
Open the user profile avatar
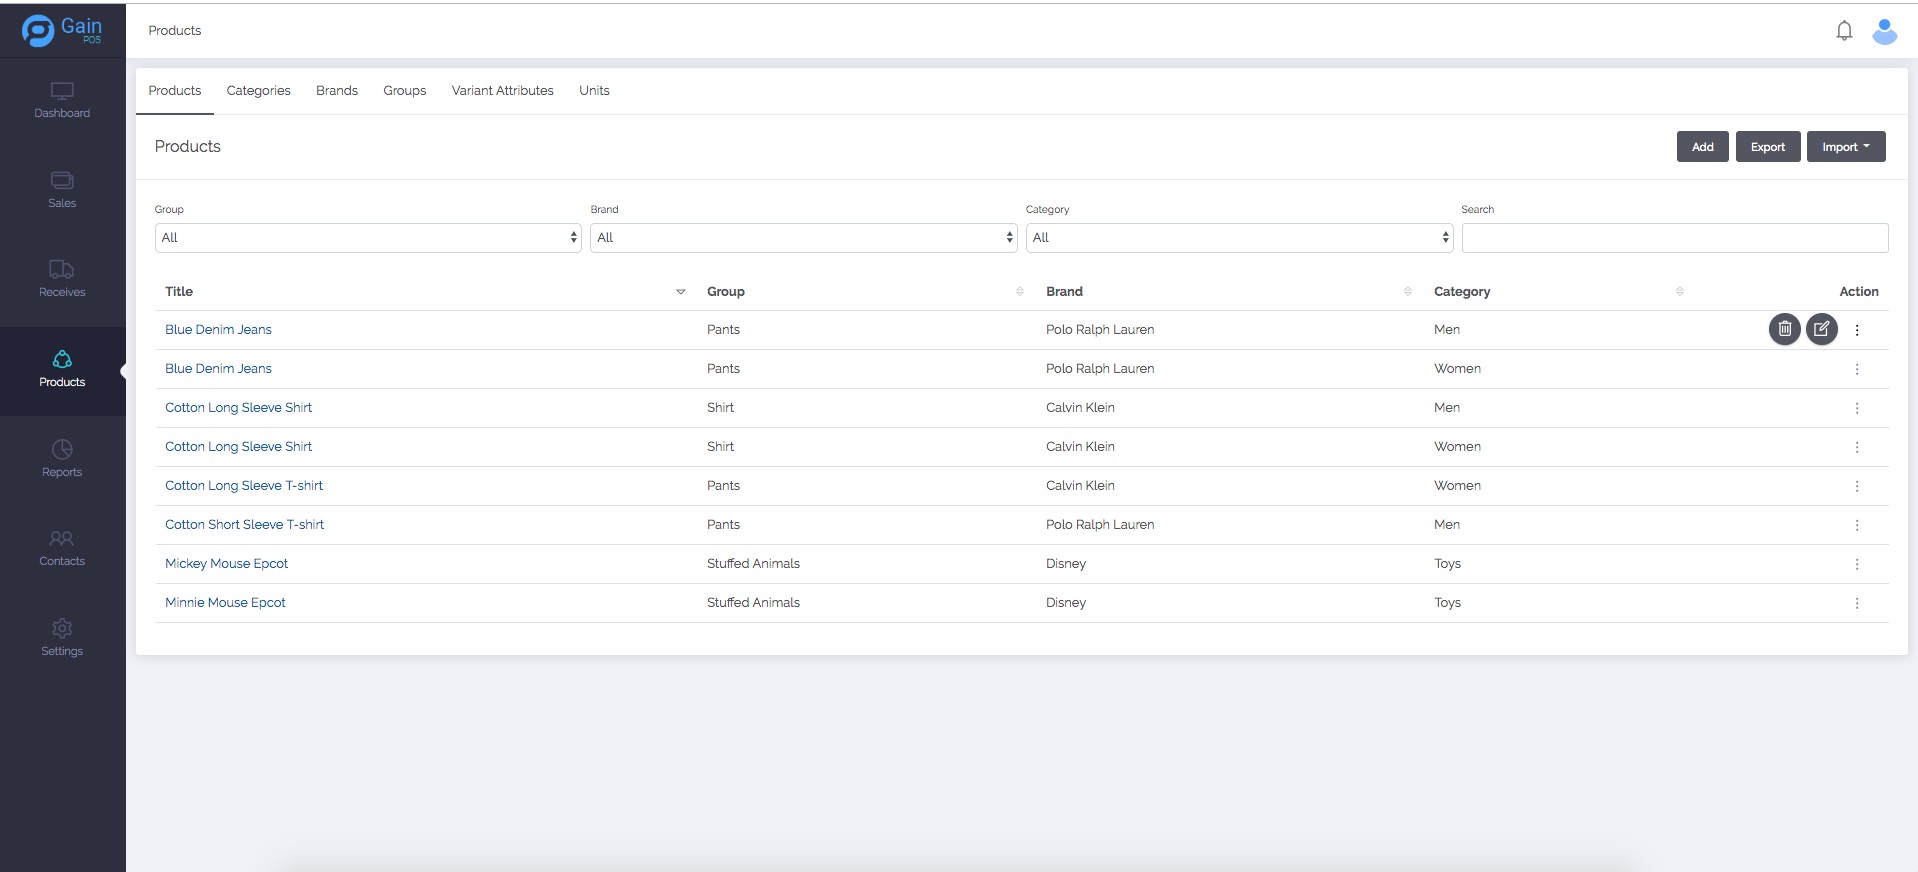(x=1884, y=31)
